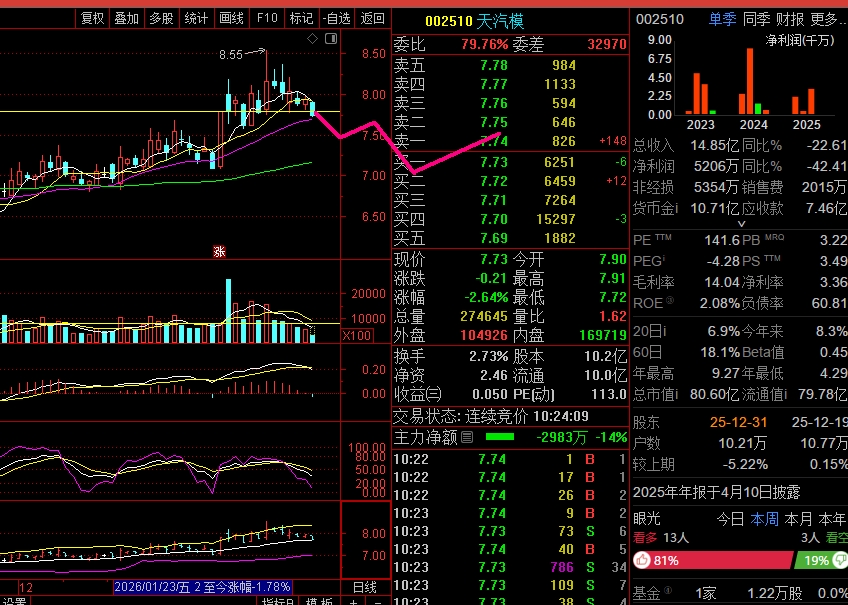Open the 日线 period selector

pyautogui.click(x=365, y=587)
